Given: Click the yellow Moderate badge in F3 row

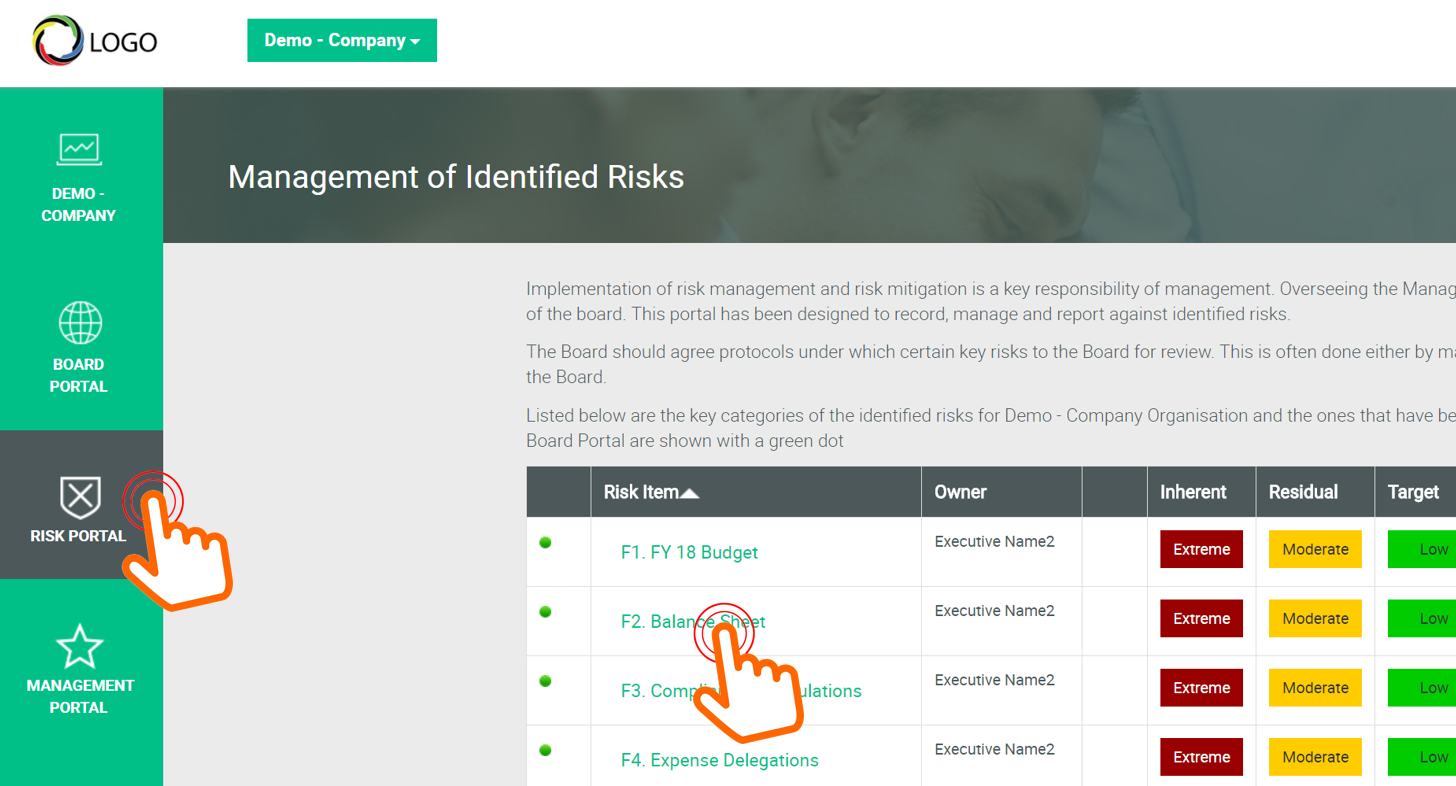Looking at the screenshot, I should (x=1314, y=687).
